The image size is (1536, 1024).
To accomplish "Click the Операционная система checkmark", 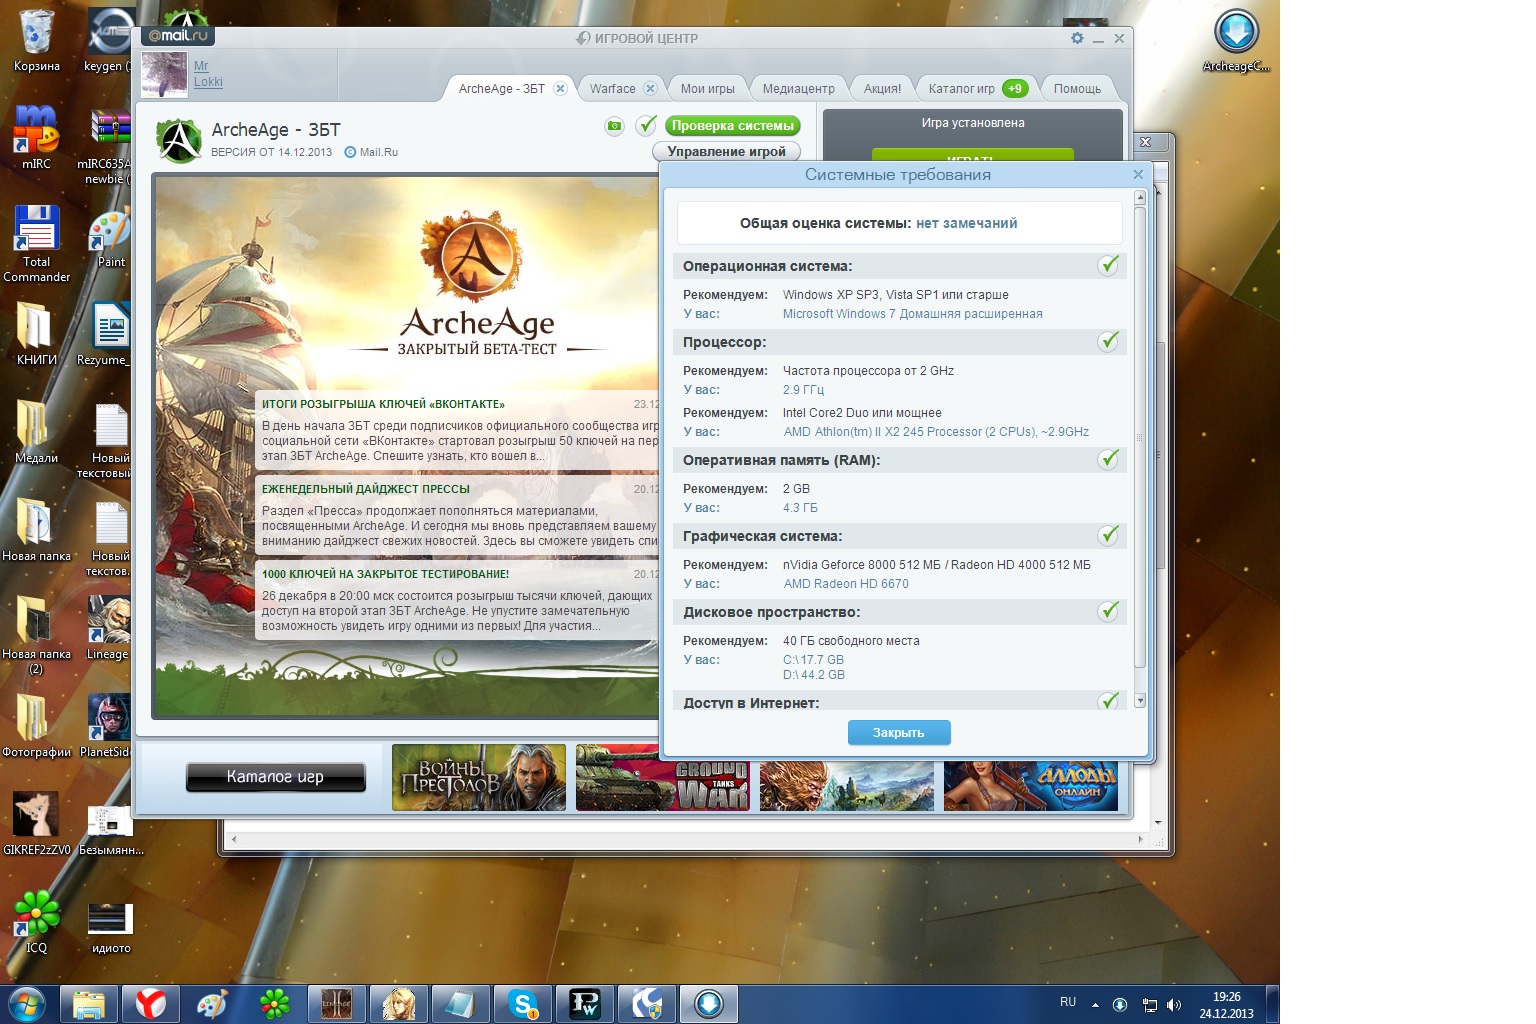I will [x=1108, y=265].
